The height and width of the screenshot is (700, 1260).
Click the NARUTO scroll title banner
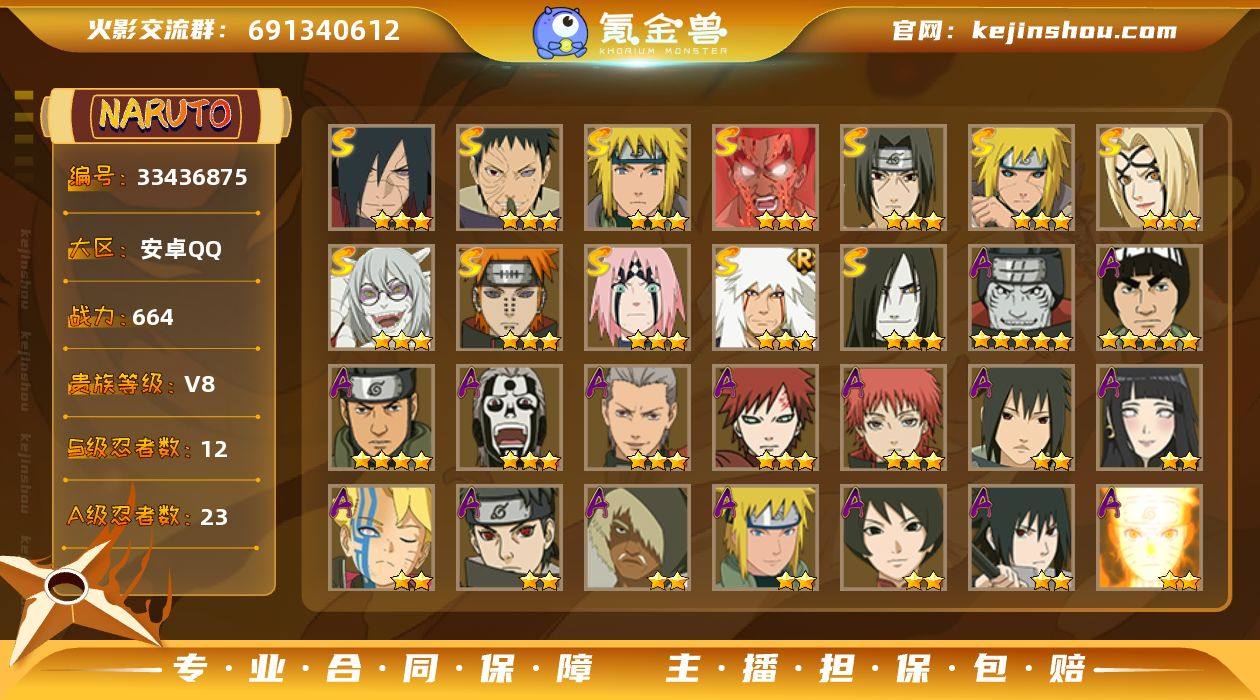(x=165, y=114)
